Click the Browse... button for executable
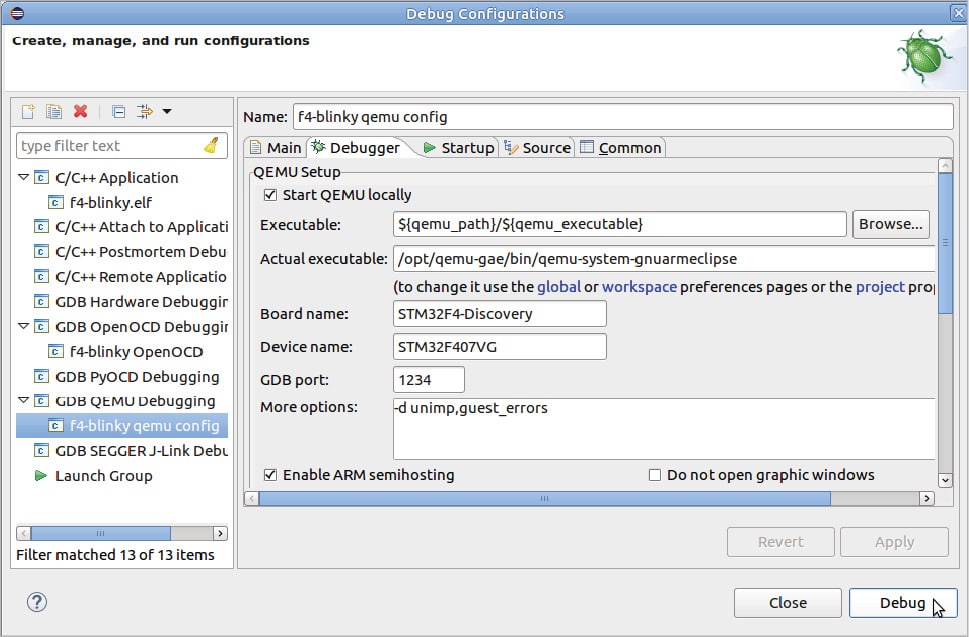 click(x=890, y=224)
